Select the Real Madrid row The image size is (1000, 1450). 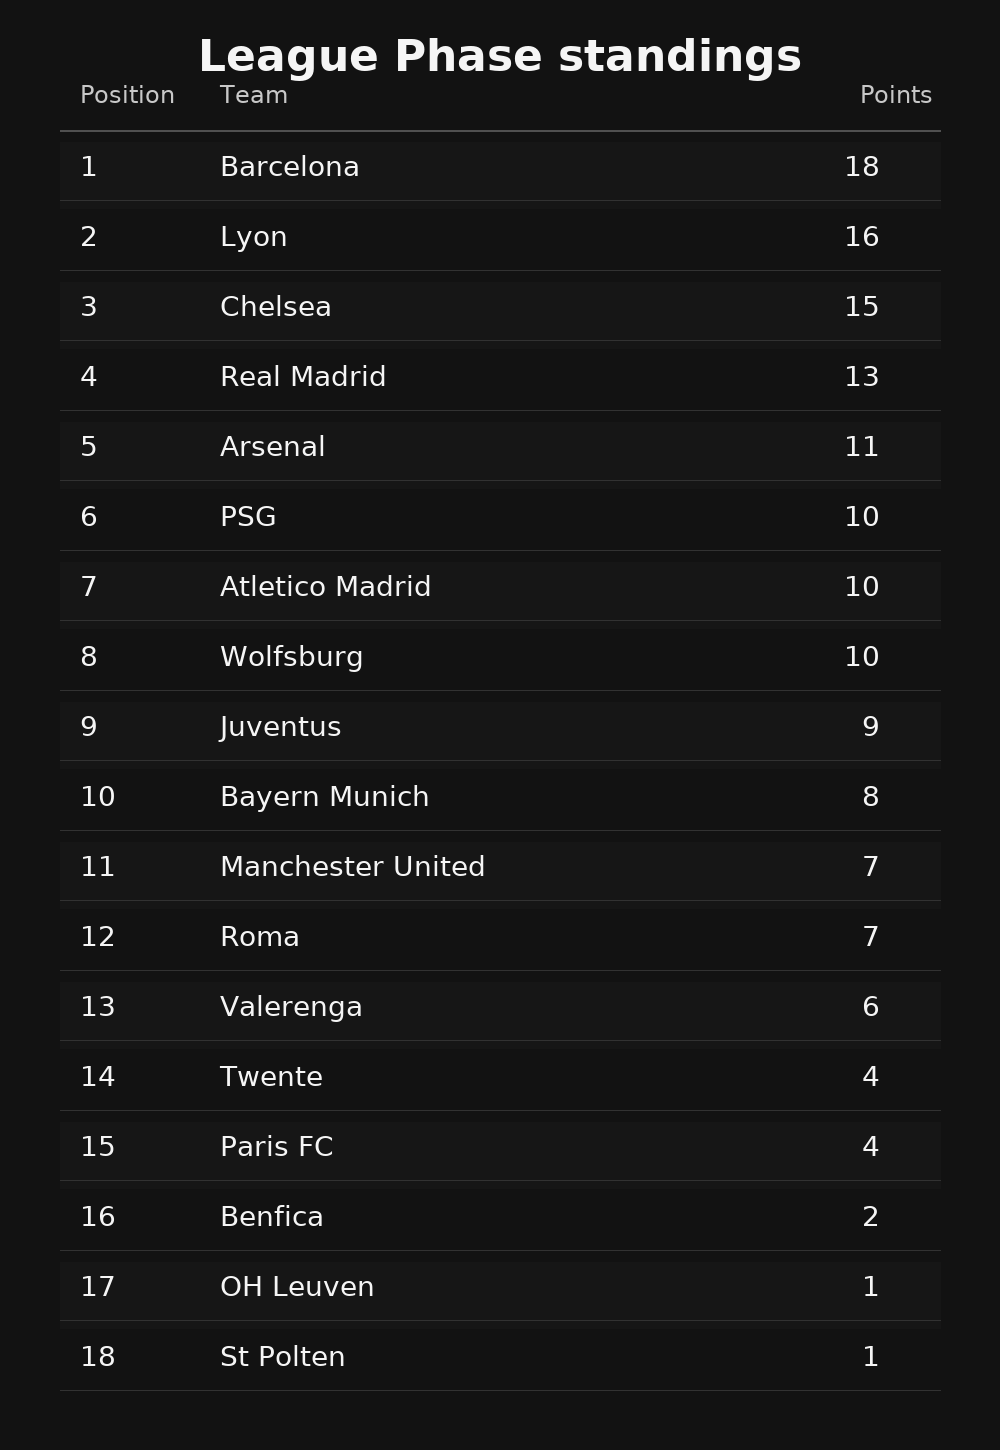pyautogui.click(x=302, y=377)
